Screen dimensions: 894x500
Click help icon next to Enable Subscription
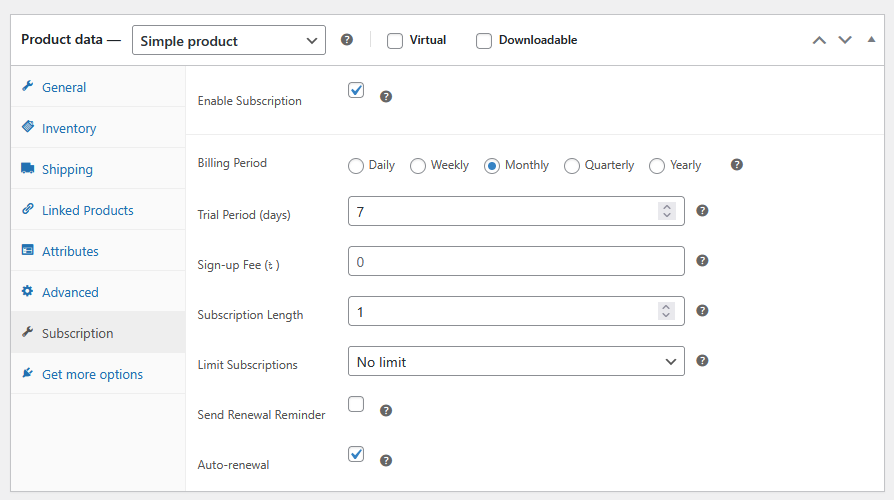386,96
